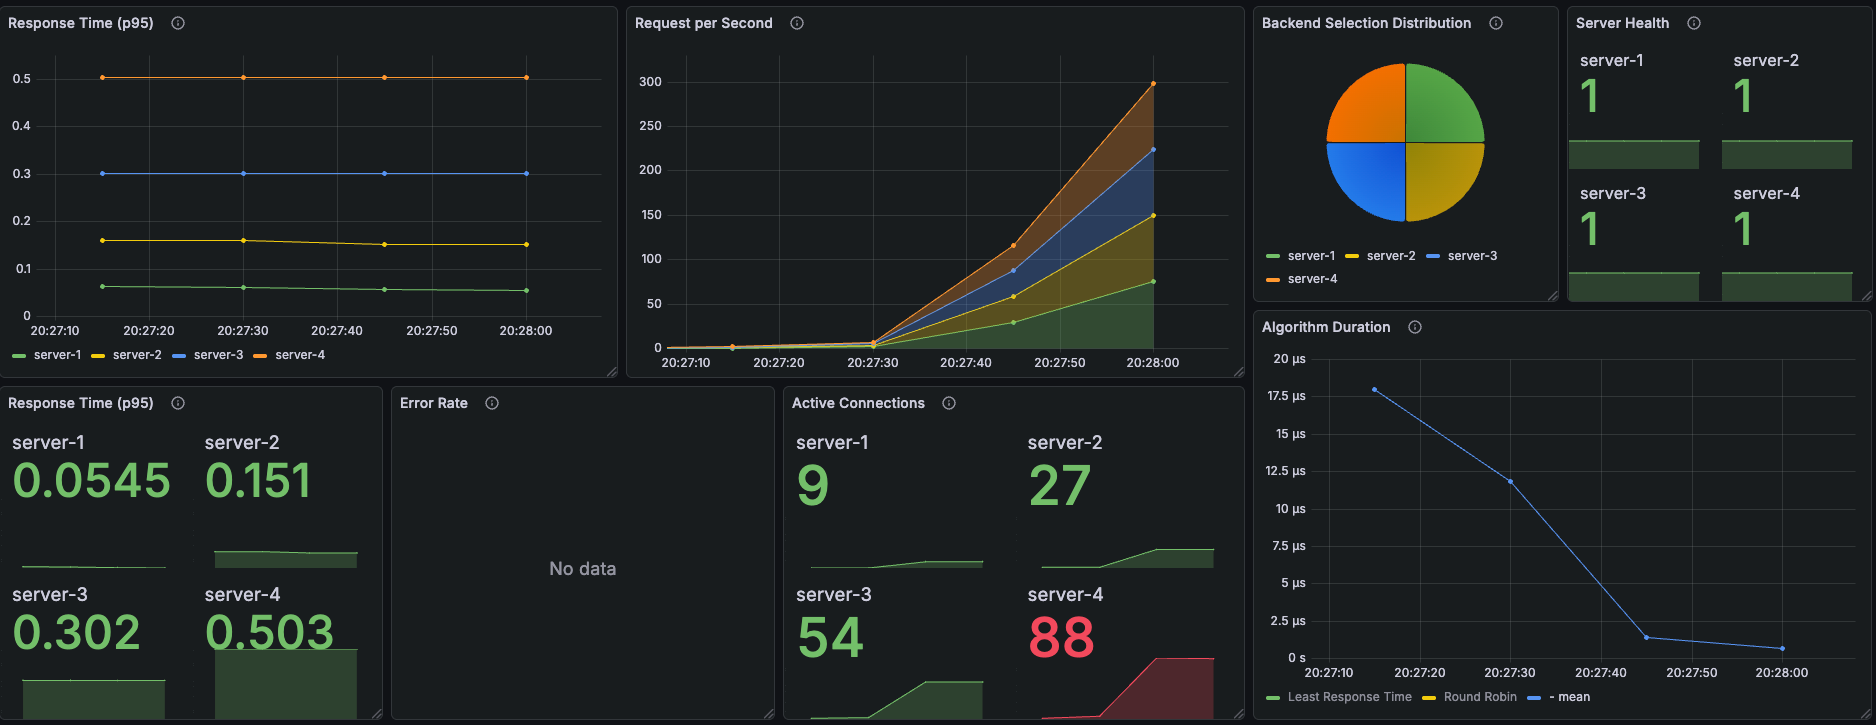Screen dimensions: 1876x725
Task: Toggle server-4 series in Response Time chart legend
Action: (300, 355)
